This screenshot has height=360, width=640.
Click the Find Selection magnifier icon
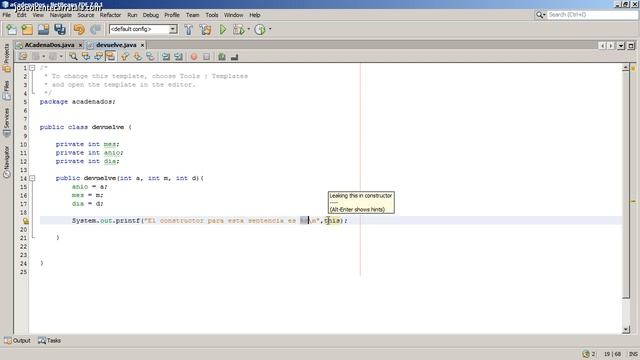pyautogui.click(x=73, y=57)
